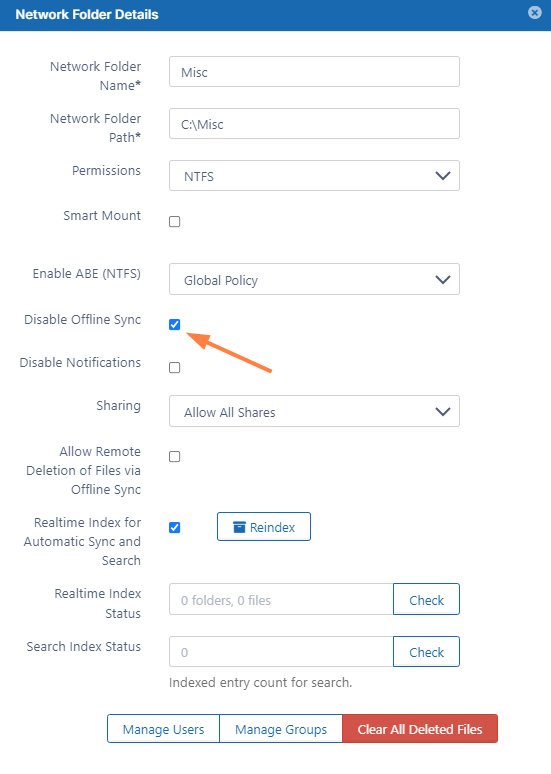Click the Realtime Index Status field

(x=281, y=599)
